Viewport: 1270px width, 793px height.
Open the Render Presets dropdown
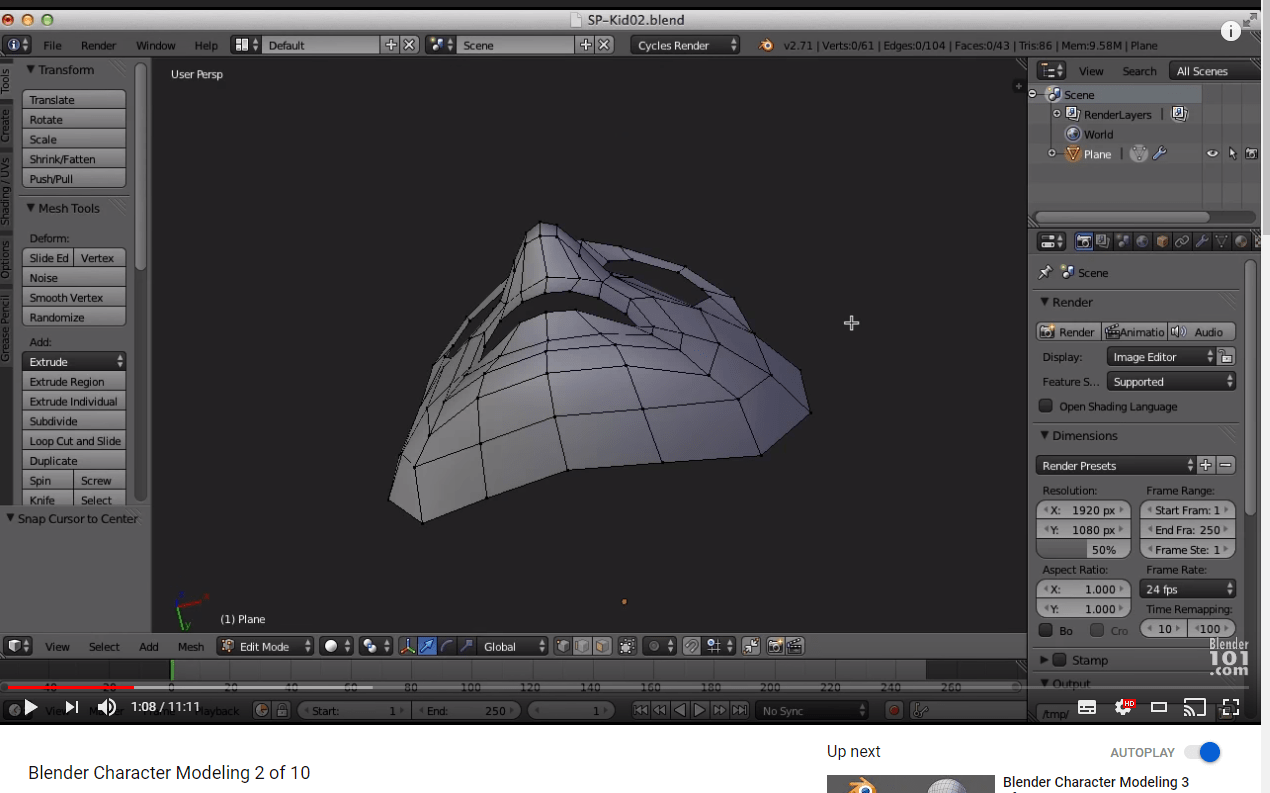pyautogui.click(x=1116, y=466)
